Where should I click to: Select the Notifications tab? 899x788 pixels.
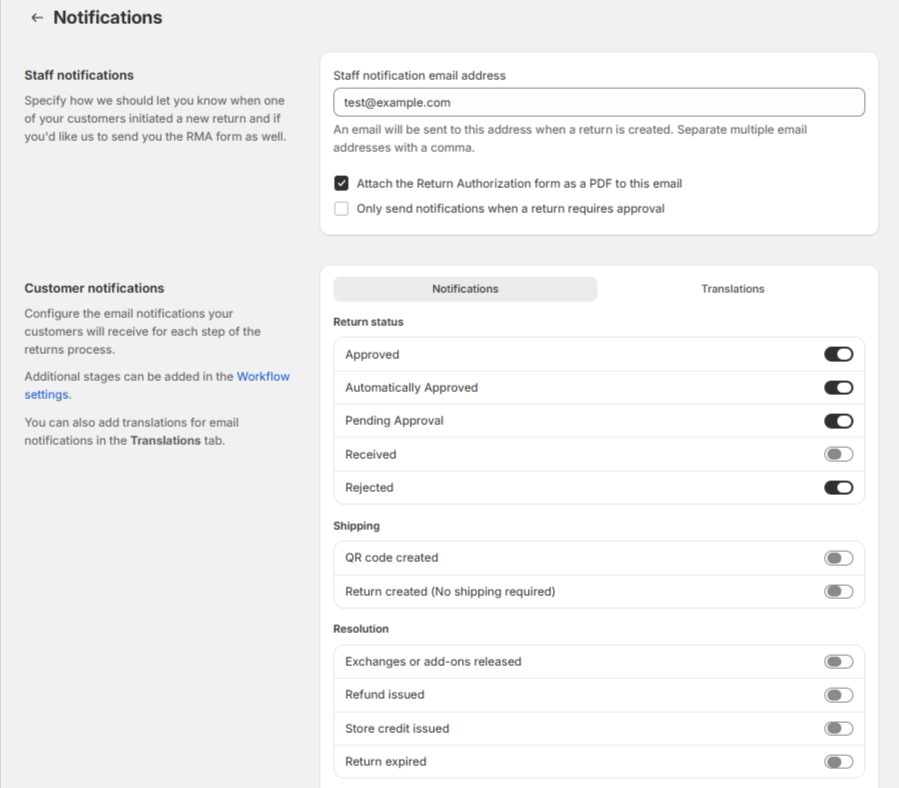[x=465, y=289]
